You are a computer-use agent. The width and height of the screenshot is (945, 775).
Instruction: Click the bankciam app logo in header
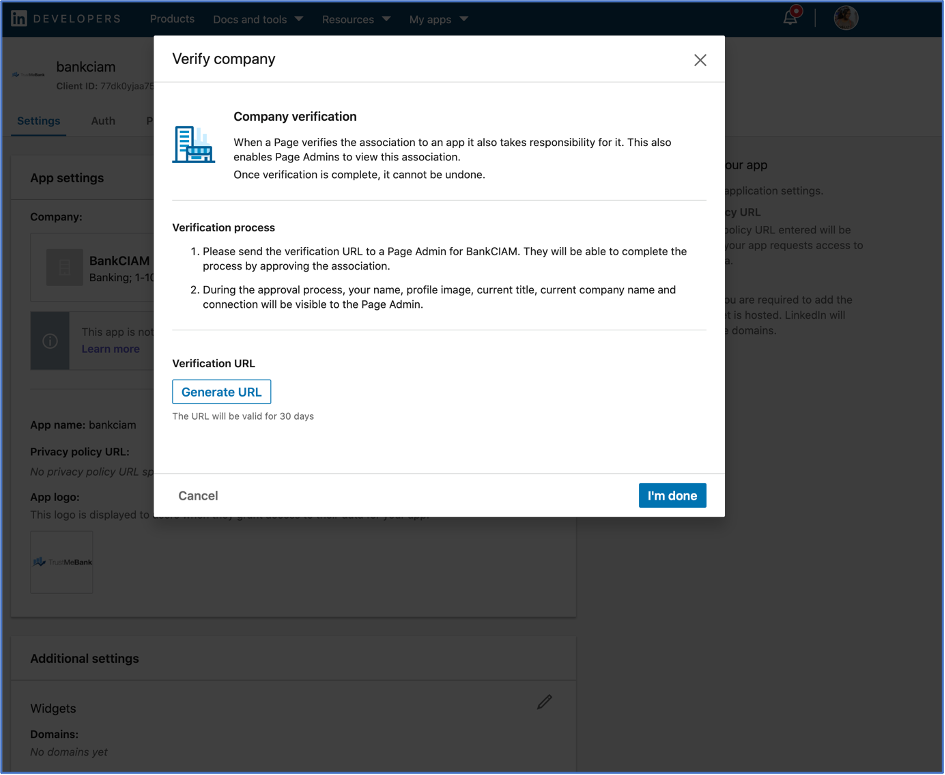28,75
